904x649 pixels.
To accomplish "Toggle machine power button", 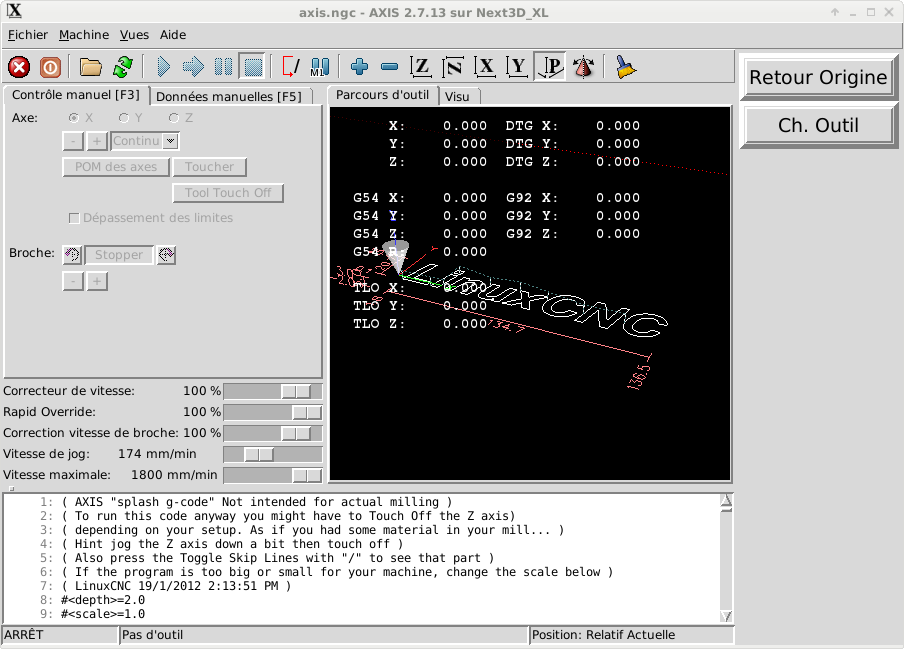I will click(x=50, y=67).
